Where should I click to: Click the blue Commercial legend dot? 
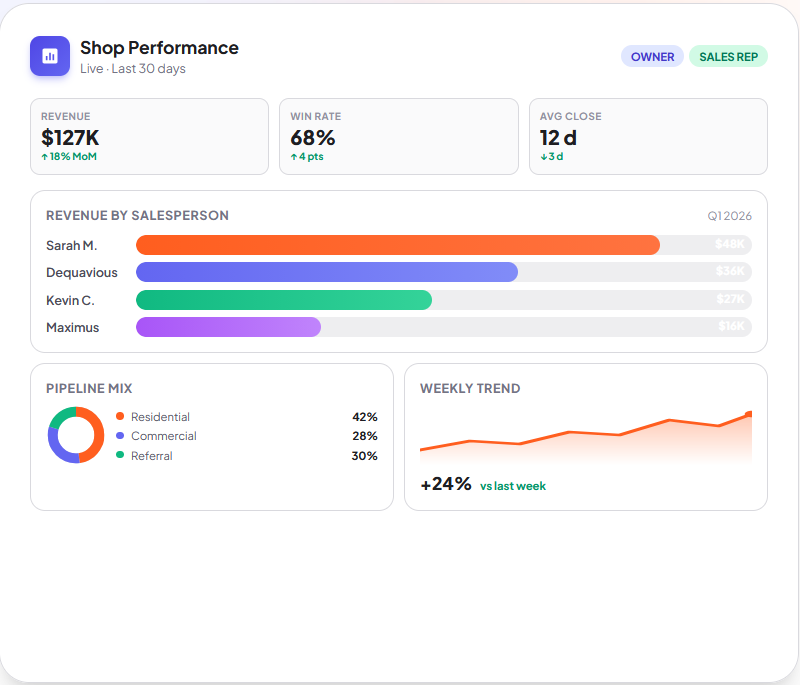[120, 436]
